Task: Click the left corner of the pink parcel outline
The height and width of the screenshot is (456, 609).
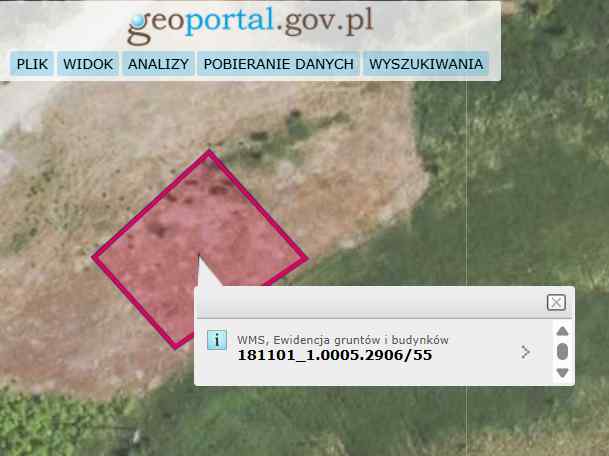Action: coord(95,257)
